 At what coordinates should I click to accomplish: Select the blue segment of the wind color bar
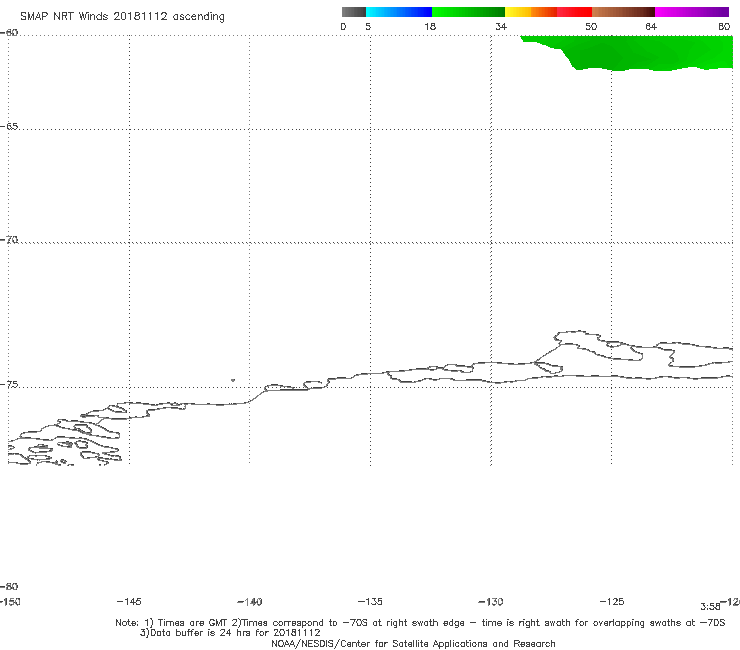click(x=399, y=12)
